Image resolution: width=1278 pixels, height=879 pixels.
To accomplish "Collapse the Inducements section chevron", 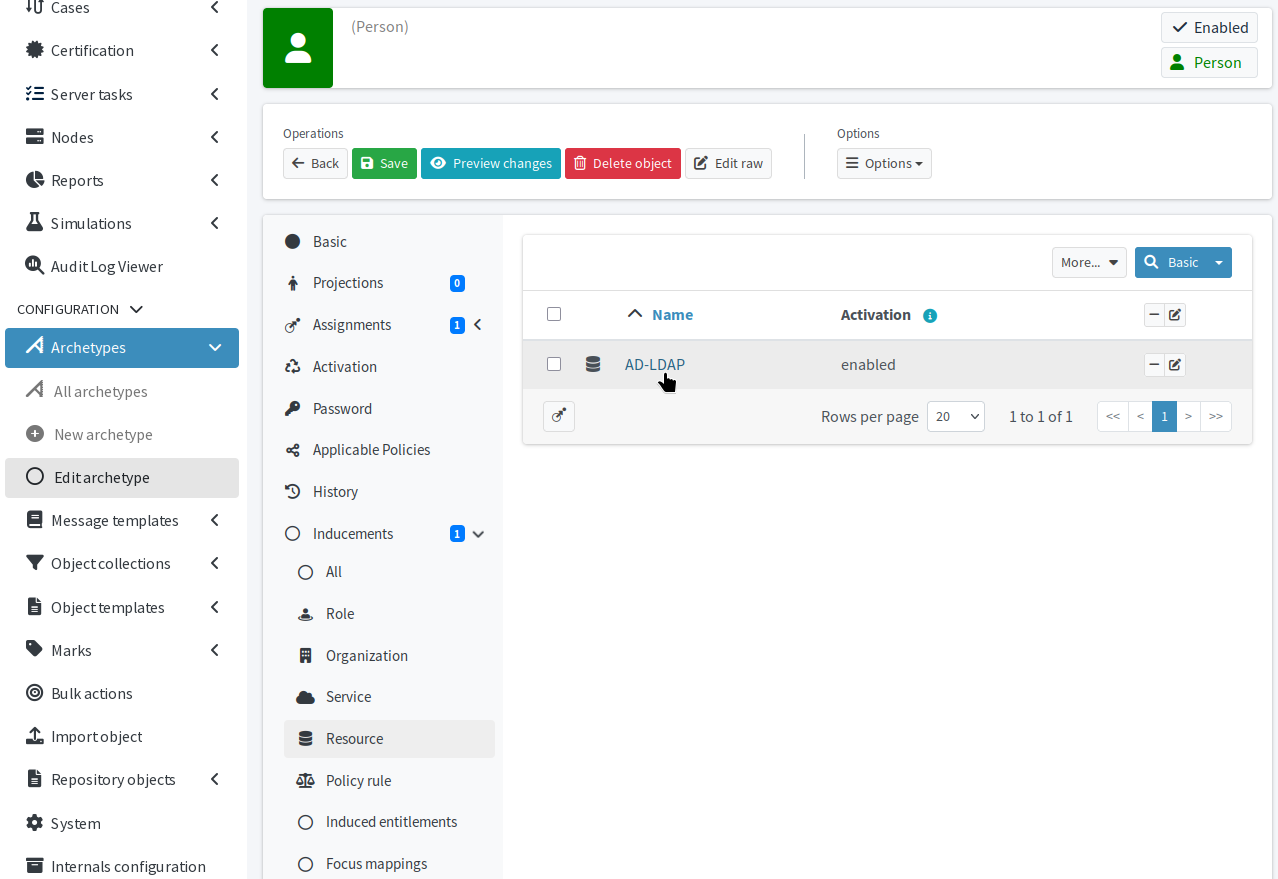I will pos(478,533).
